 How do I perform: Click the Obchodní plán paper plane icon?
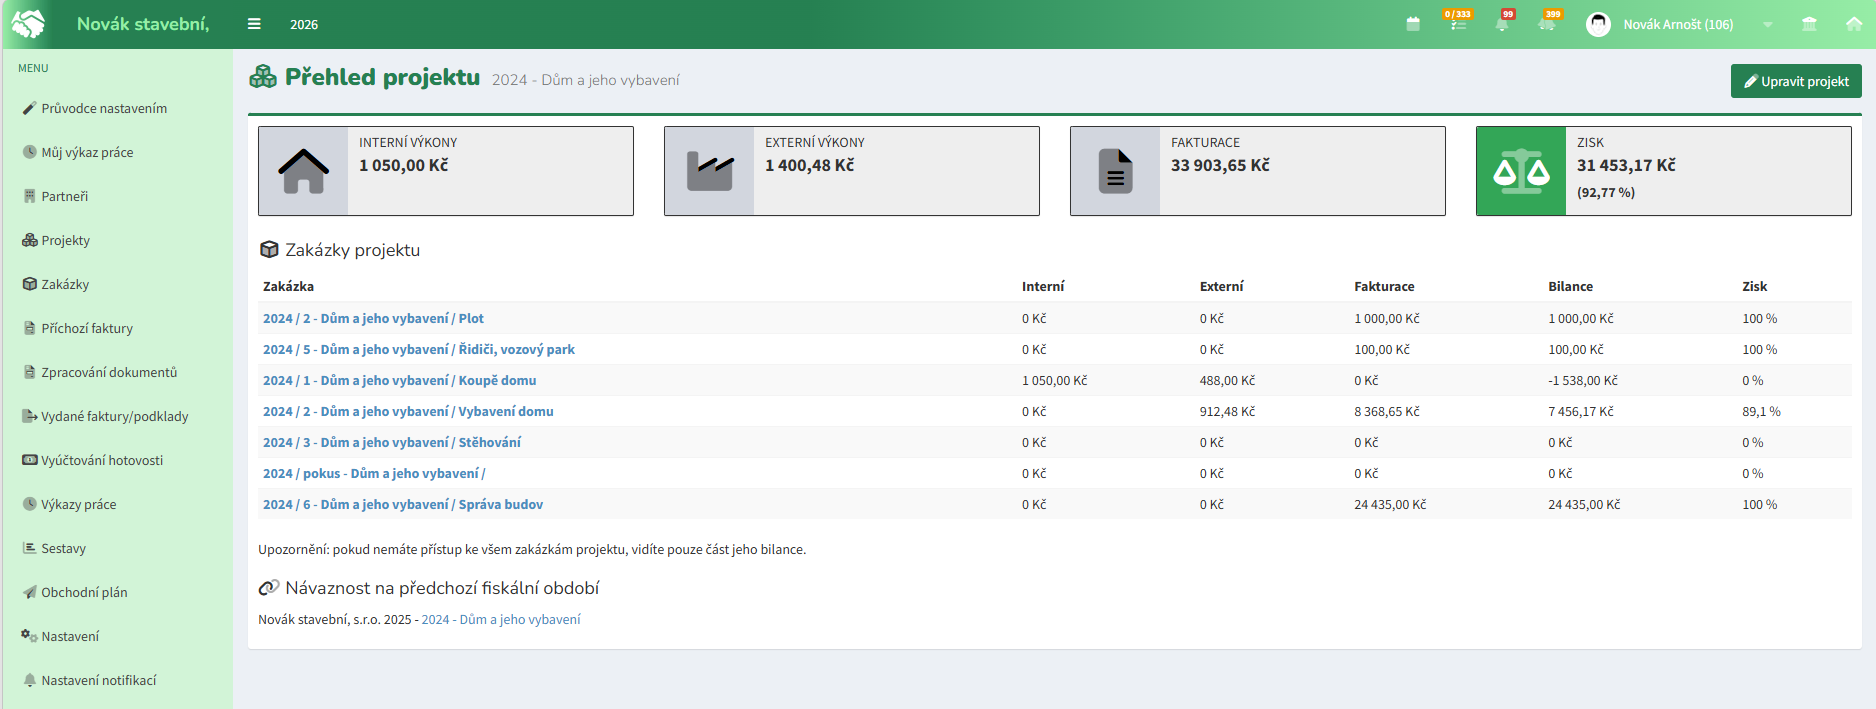click(30, 592)
